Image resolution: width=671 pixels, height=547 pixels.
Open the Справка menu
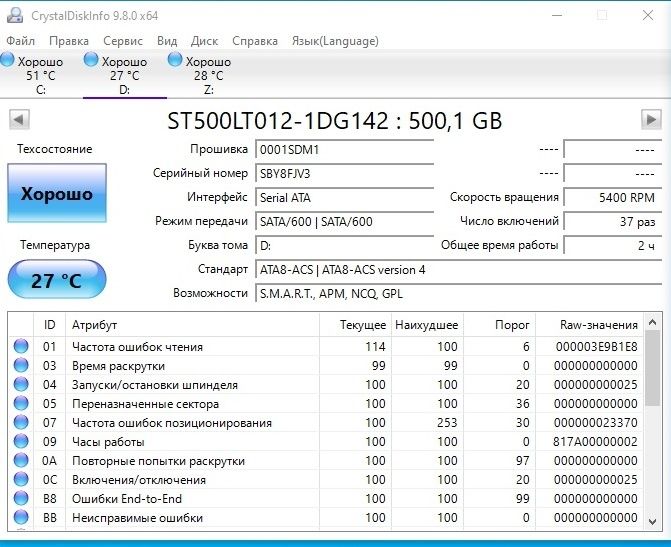point(255,41)
